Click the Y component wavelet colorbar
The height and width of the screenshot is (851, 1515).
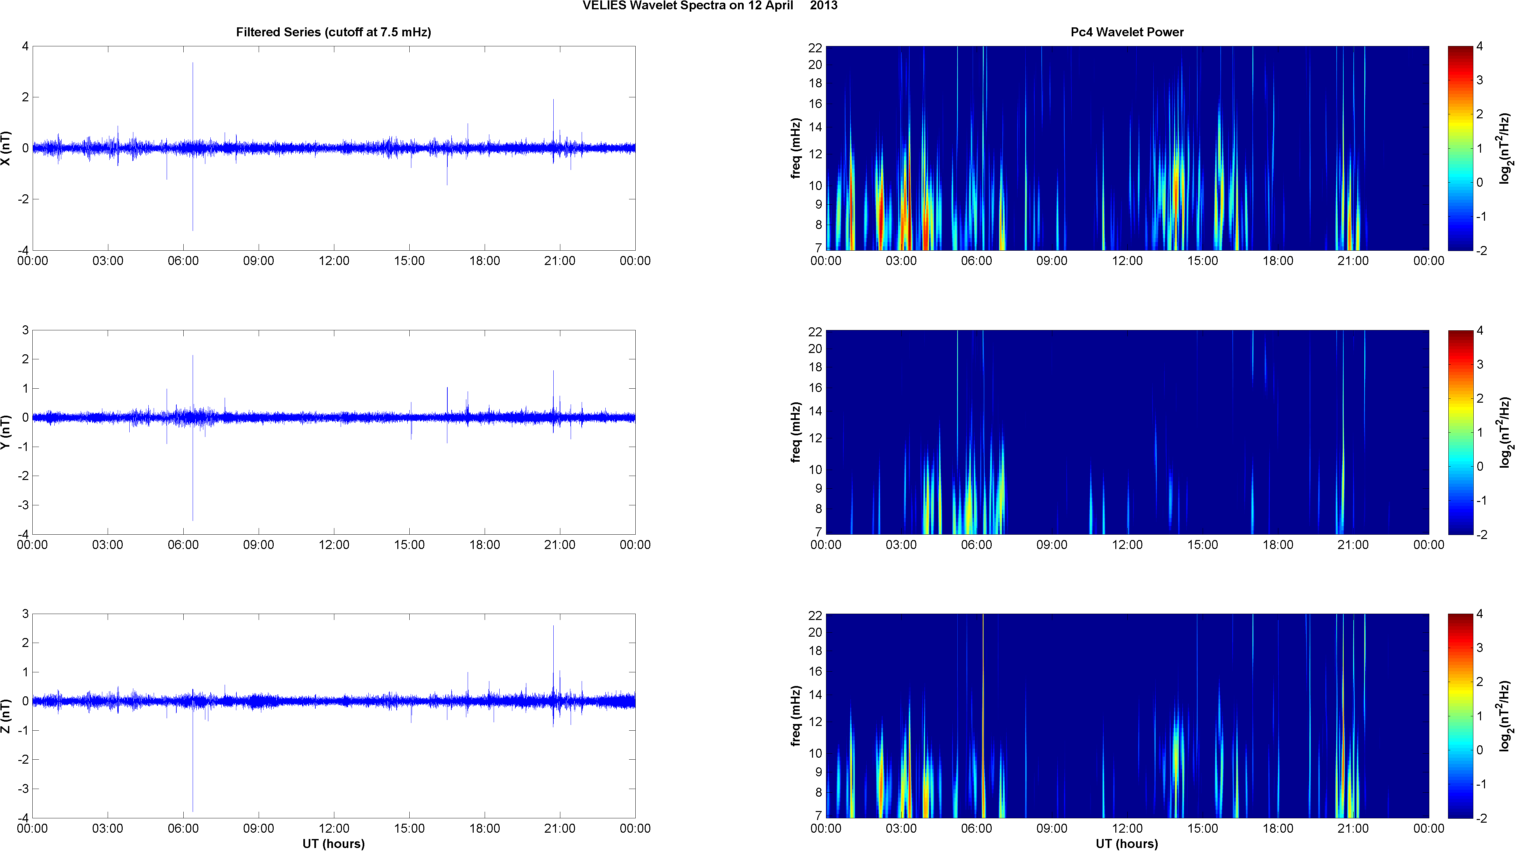coord(1460,432)
